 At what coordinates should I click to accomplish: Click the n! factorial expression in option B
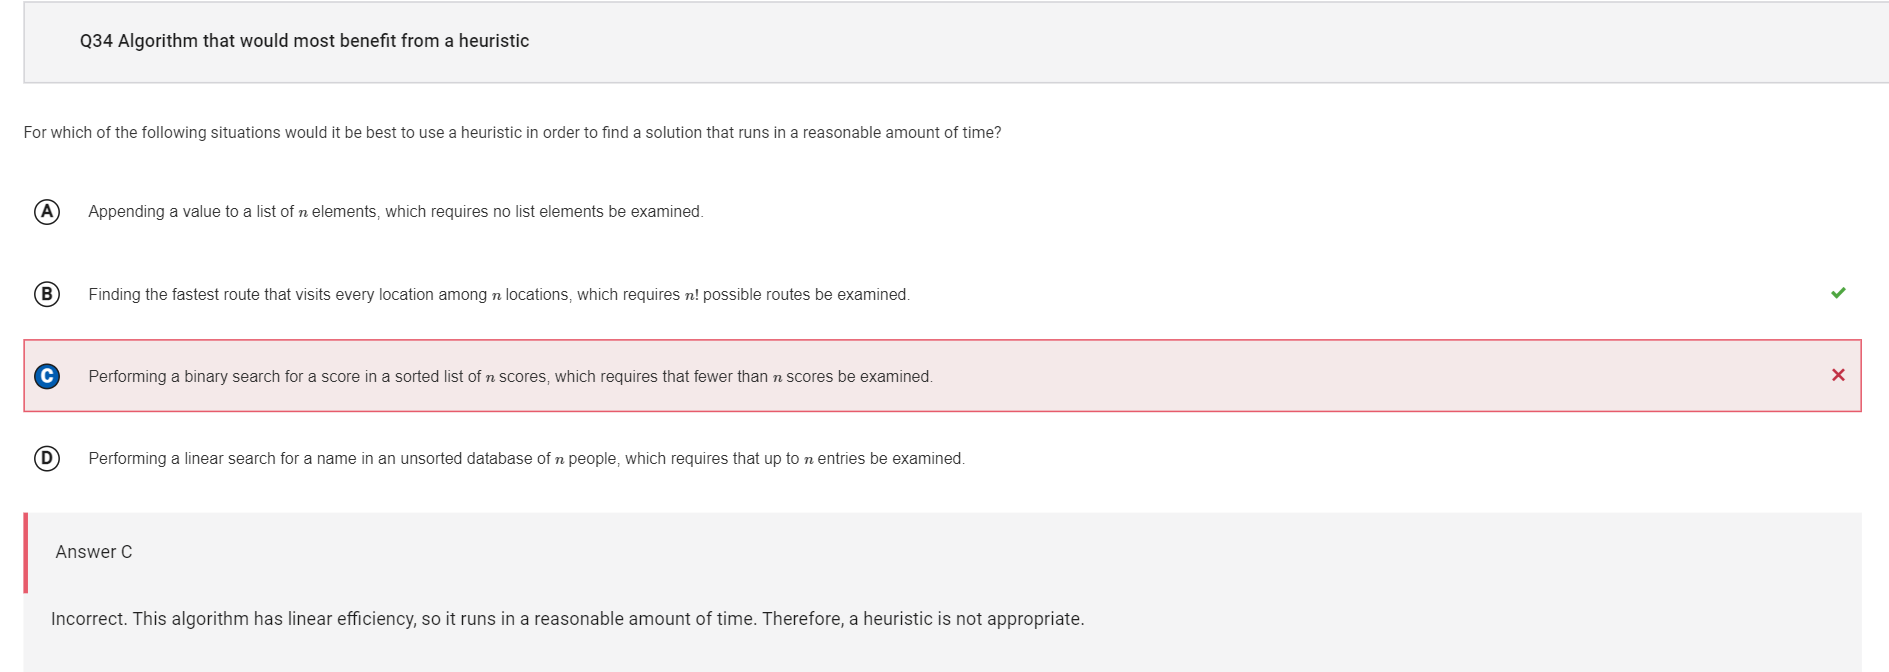(x=691, y=295)
